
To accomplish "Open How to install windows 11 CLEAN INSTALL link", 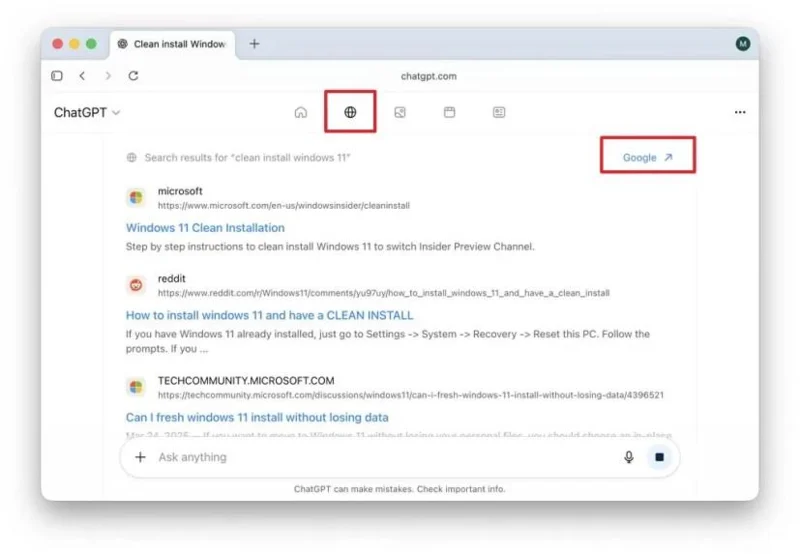I will pos(269,315).
